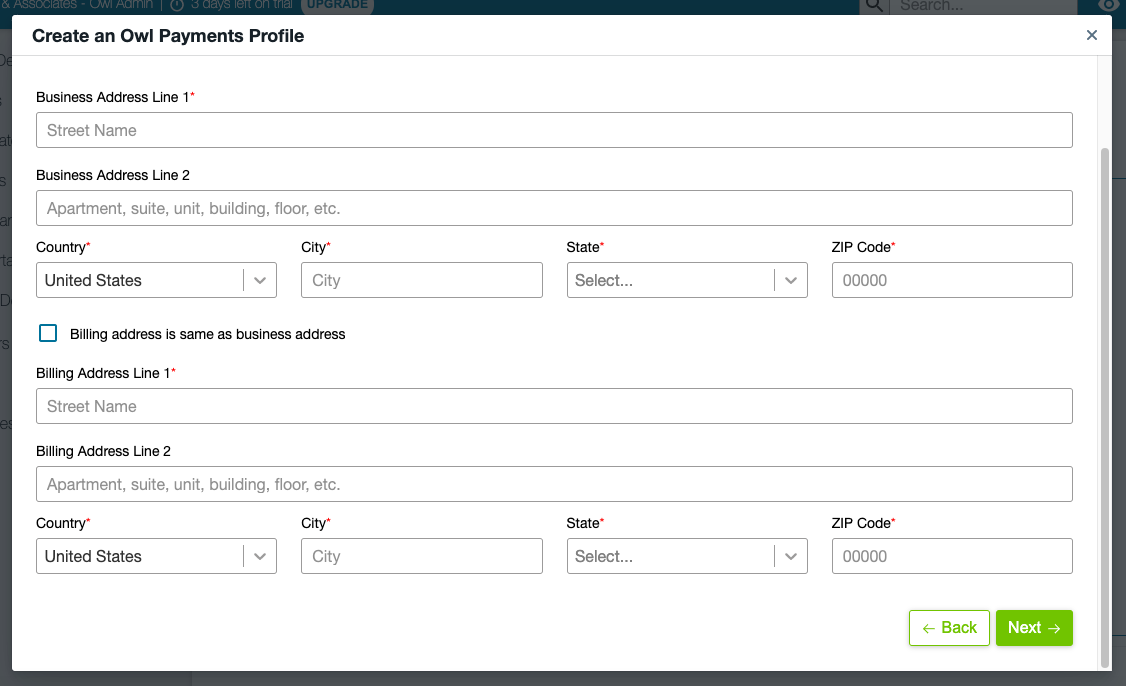The image size is (1126, 686).
Task: Open the business Country dropdown
Action: [157, 280]
